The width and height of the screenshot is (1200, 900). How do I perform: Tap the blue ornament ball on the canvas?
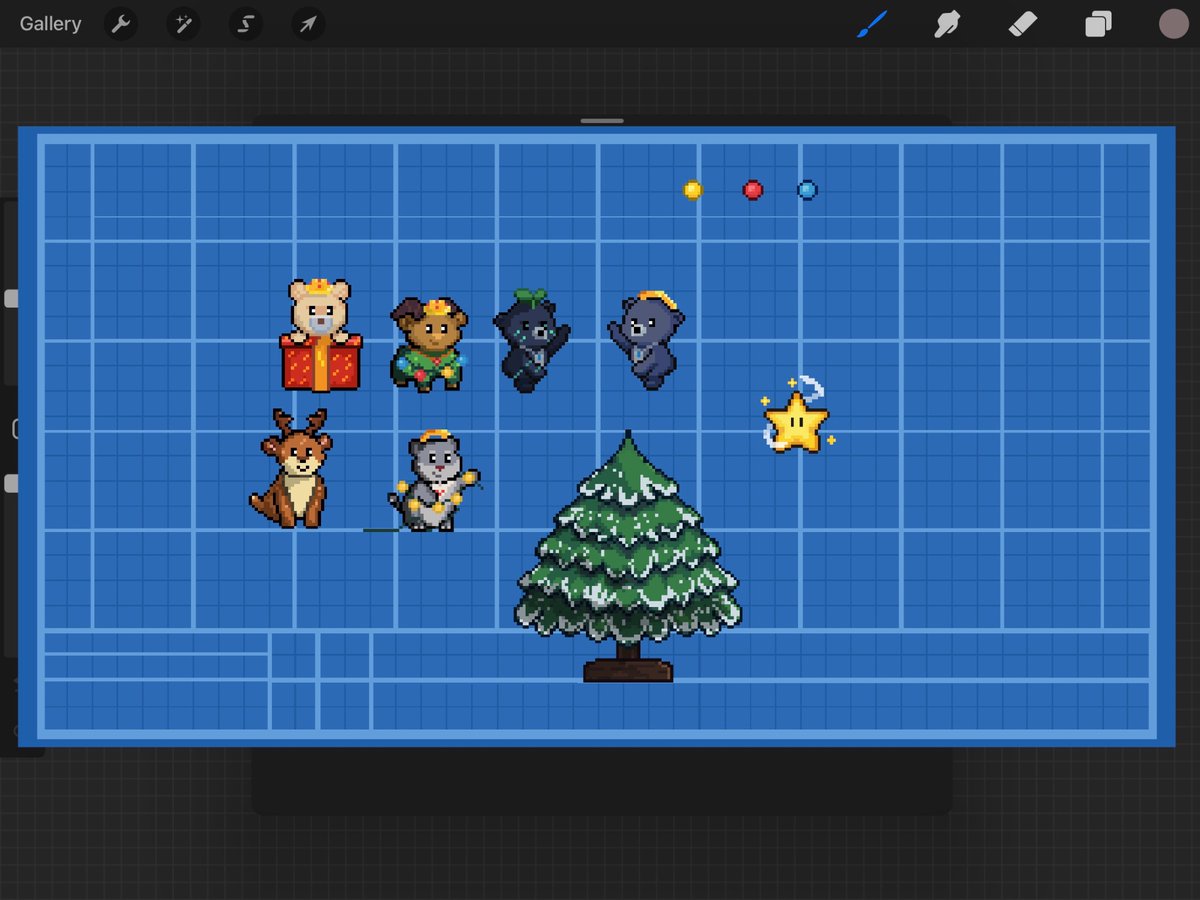pyautogui.click(x=807, y=190)
